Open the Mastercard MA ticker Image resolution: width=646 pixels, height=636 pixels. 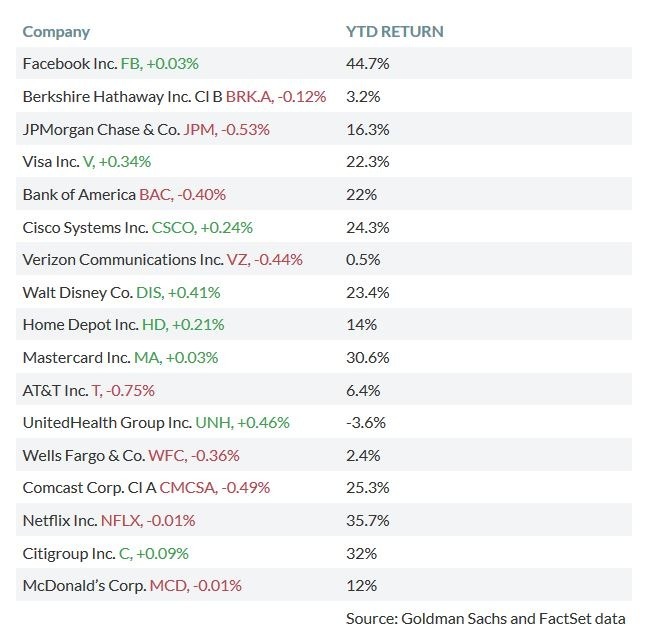click(146, 357)
